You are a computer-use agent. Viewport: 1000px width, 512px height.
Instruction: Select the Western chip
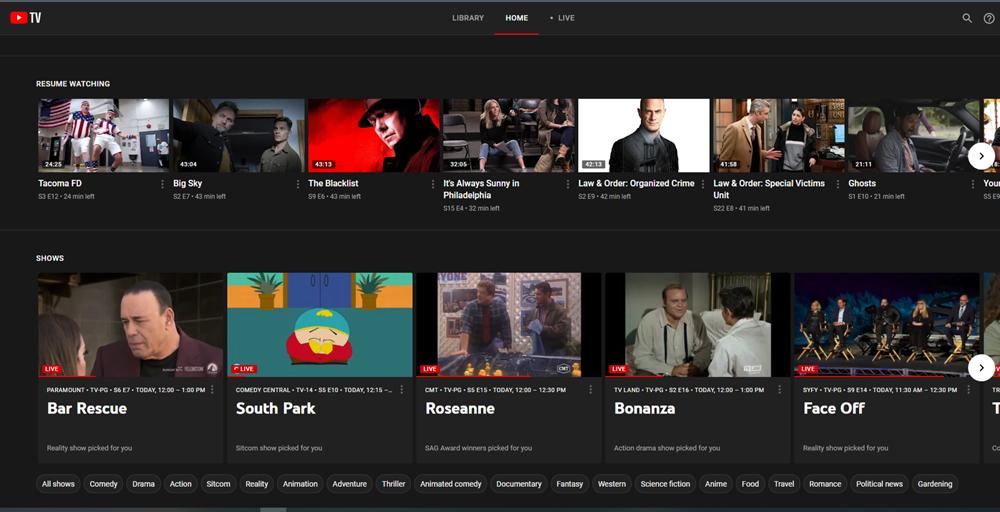coord(612,484)
